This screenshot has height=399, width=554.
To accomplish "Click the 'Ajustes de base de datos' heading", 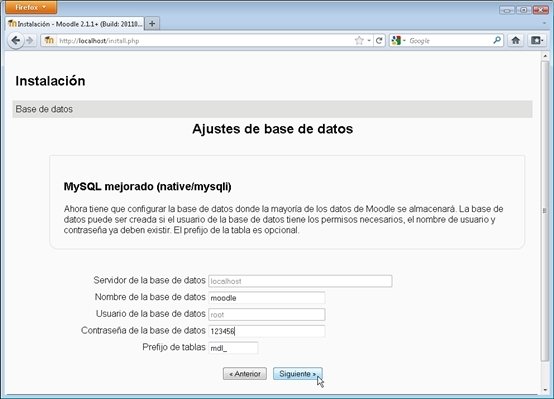I will tap(272, 129).
